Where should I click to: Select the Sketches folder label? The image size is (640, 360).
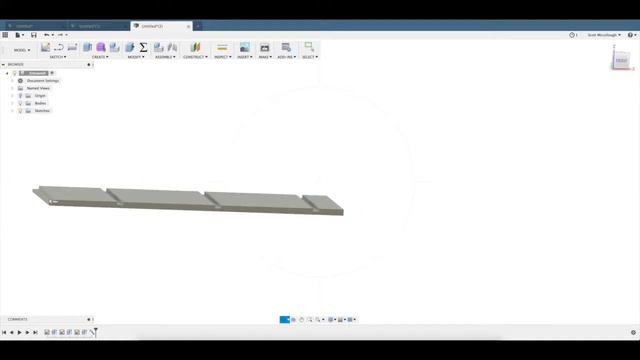coord(42,111)
